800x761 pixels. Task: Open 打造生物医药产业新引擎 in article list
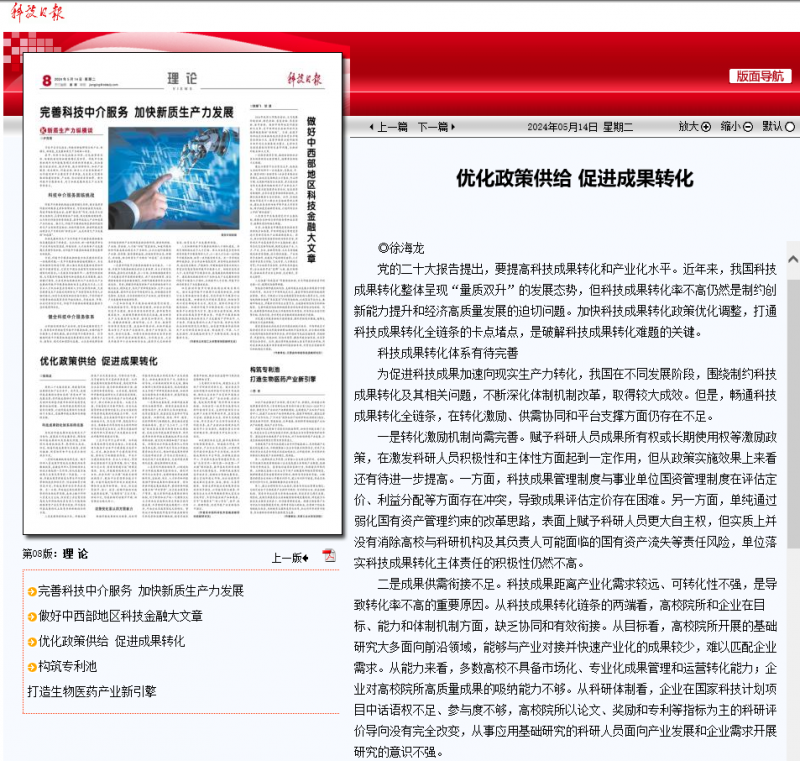[92, 692]
